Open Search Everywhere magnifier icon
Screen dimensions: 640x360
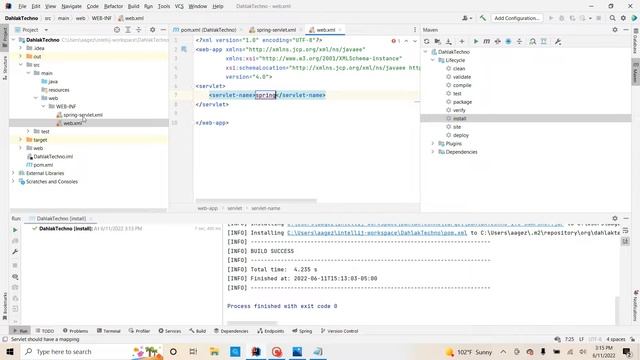coord(612,18)
